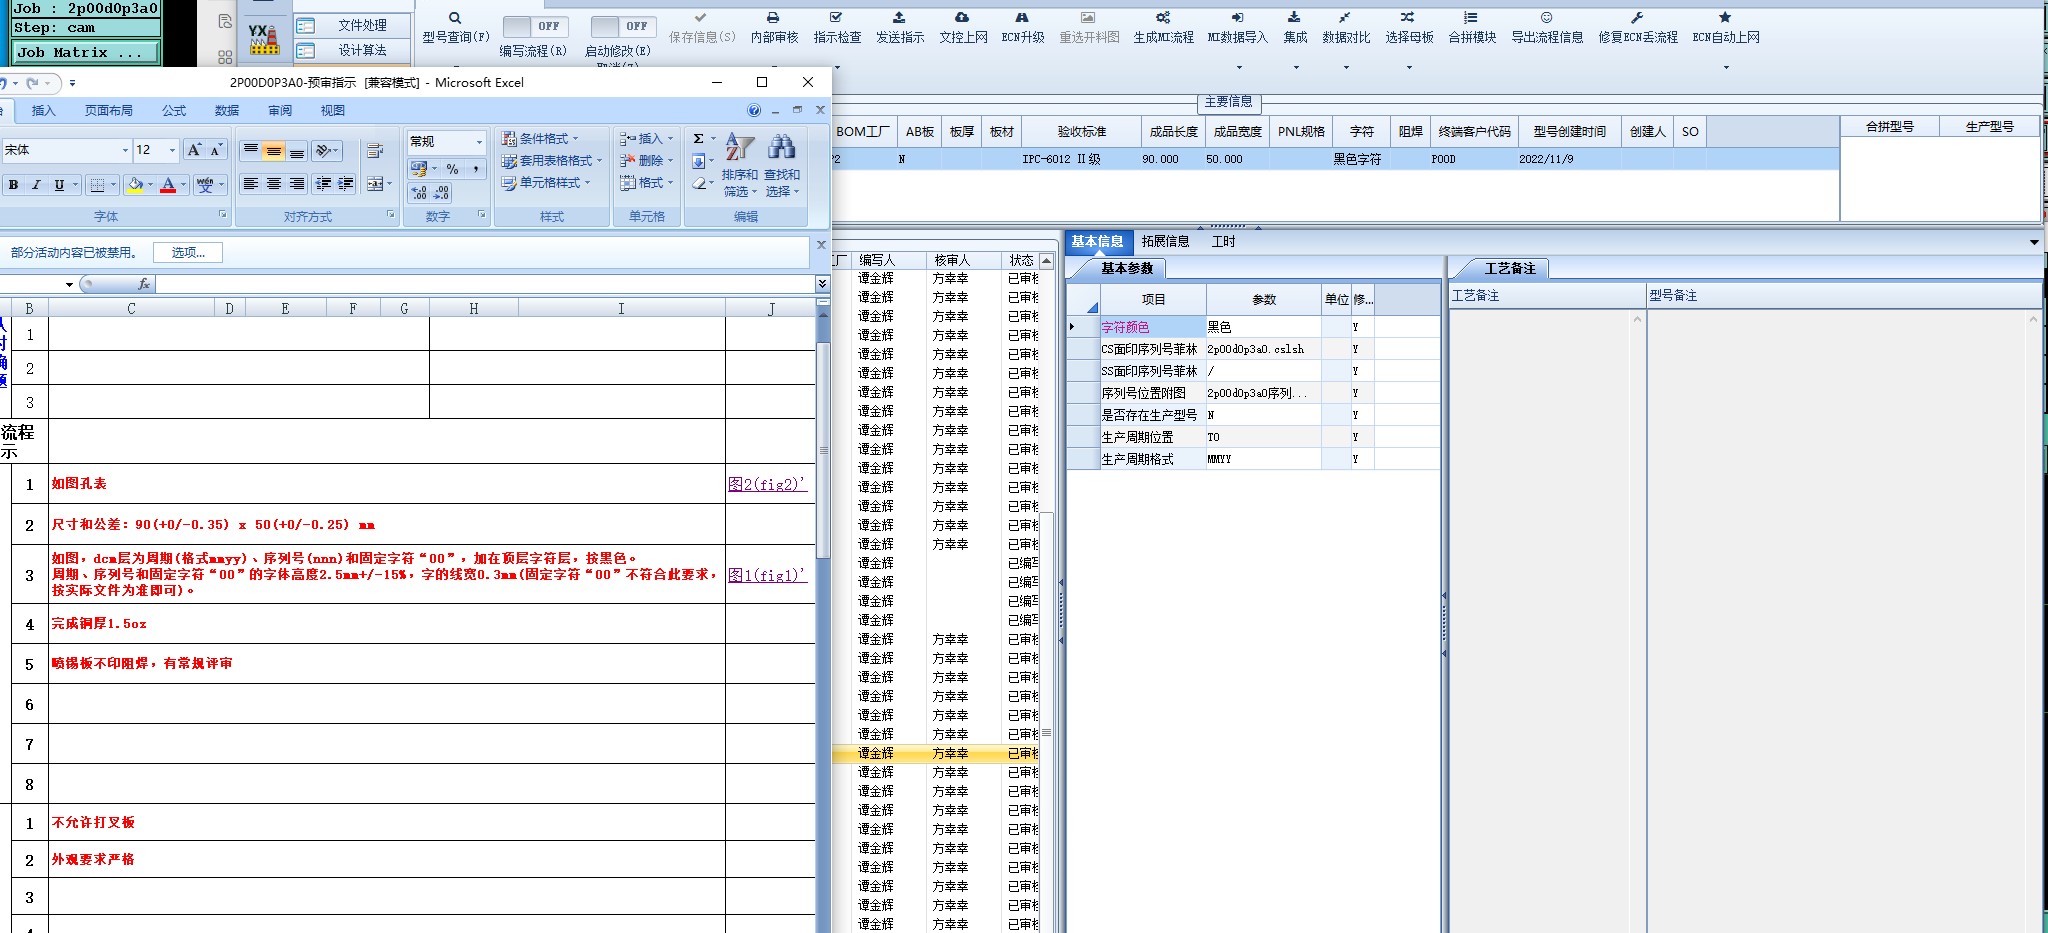Toggle align text right in Excel ribbon

[x=297, y=184]
